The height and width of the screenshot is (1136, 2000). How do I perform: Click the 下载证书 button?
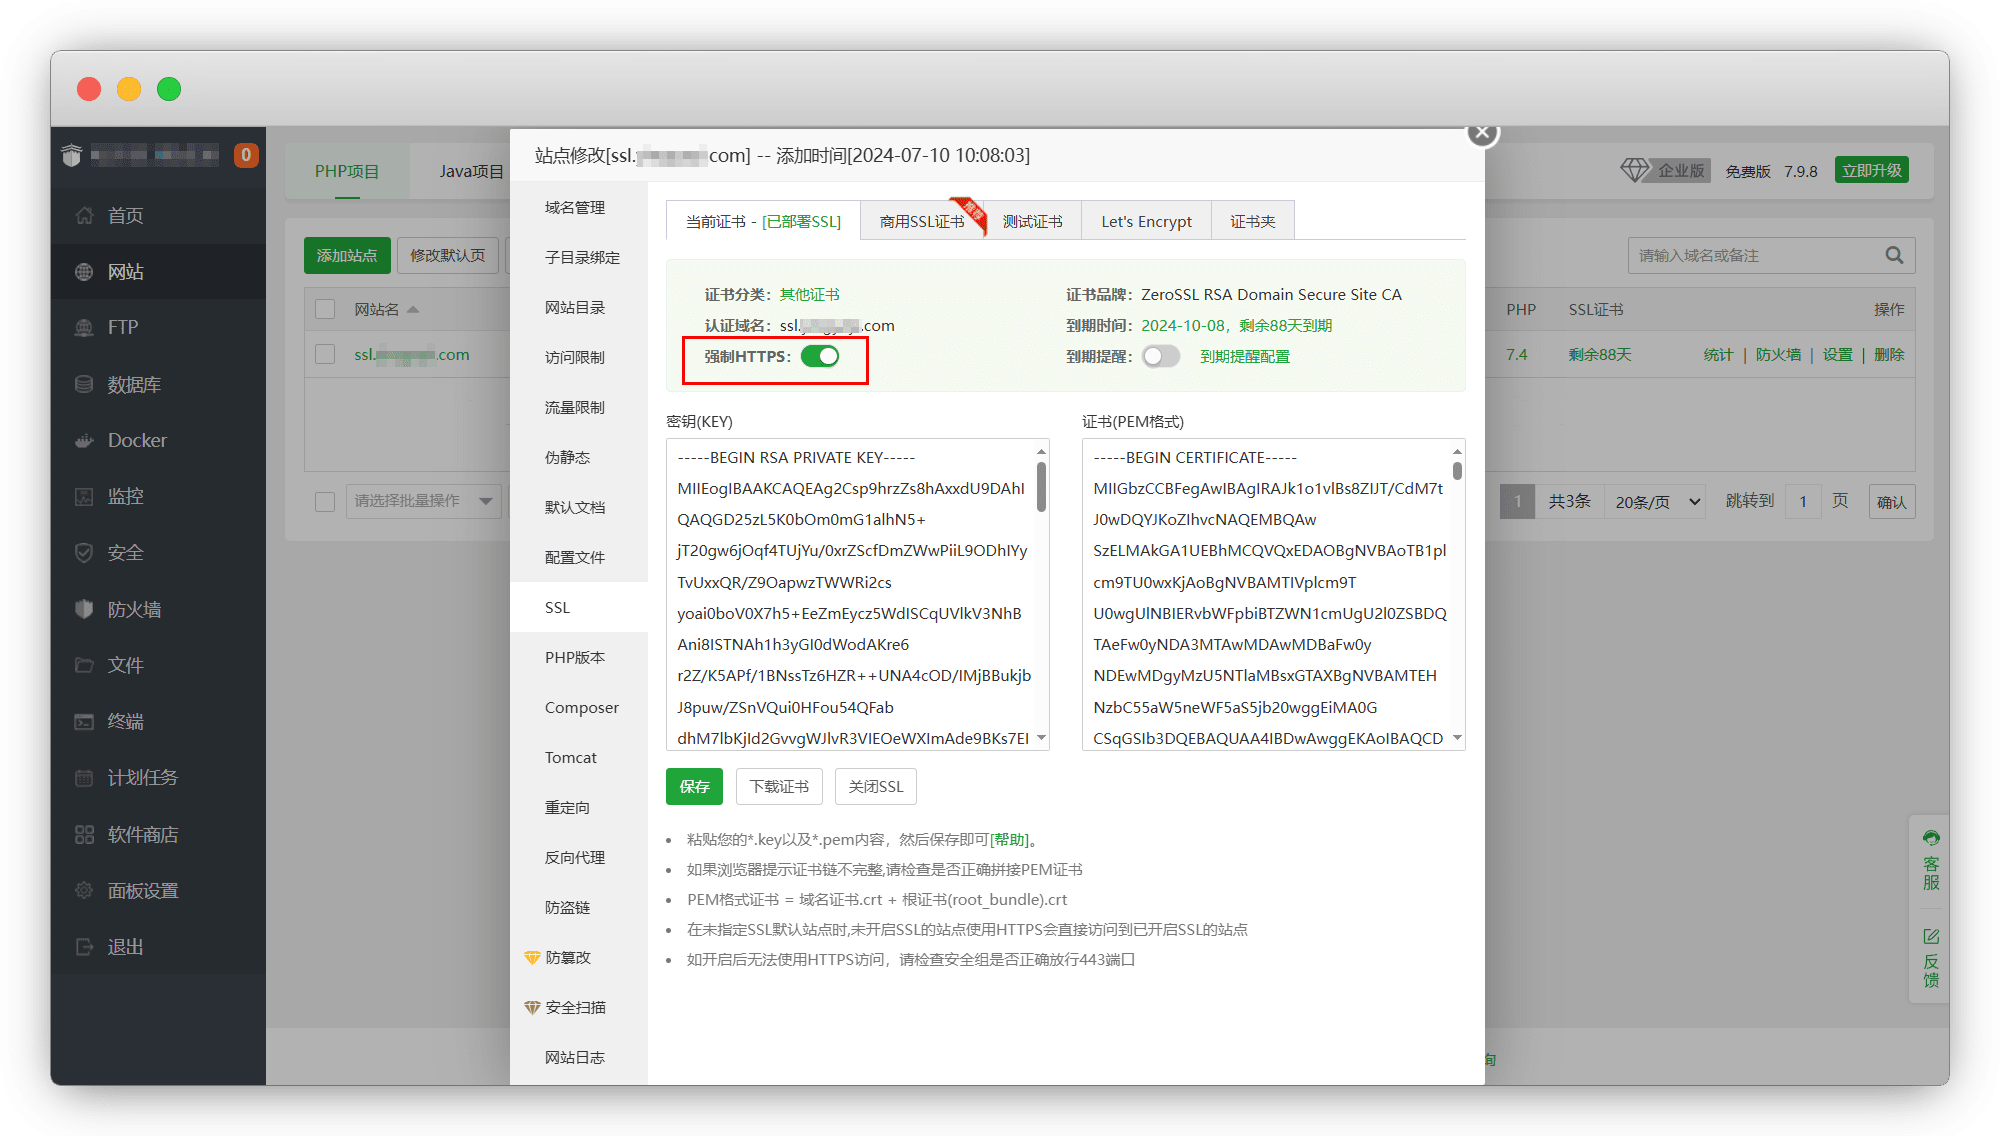779,787
